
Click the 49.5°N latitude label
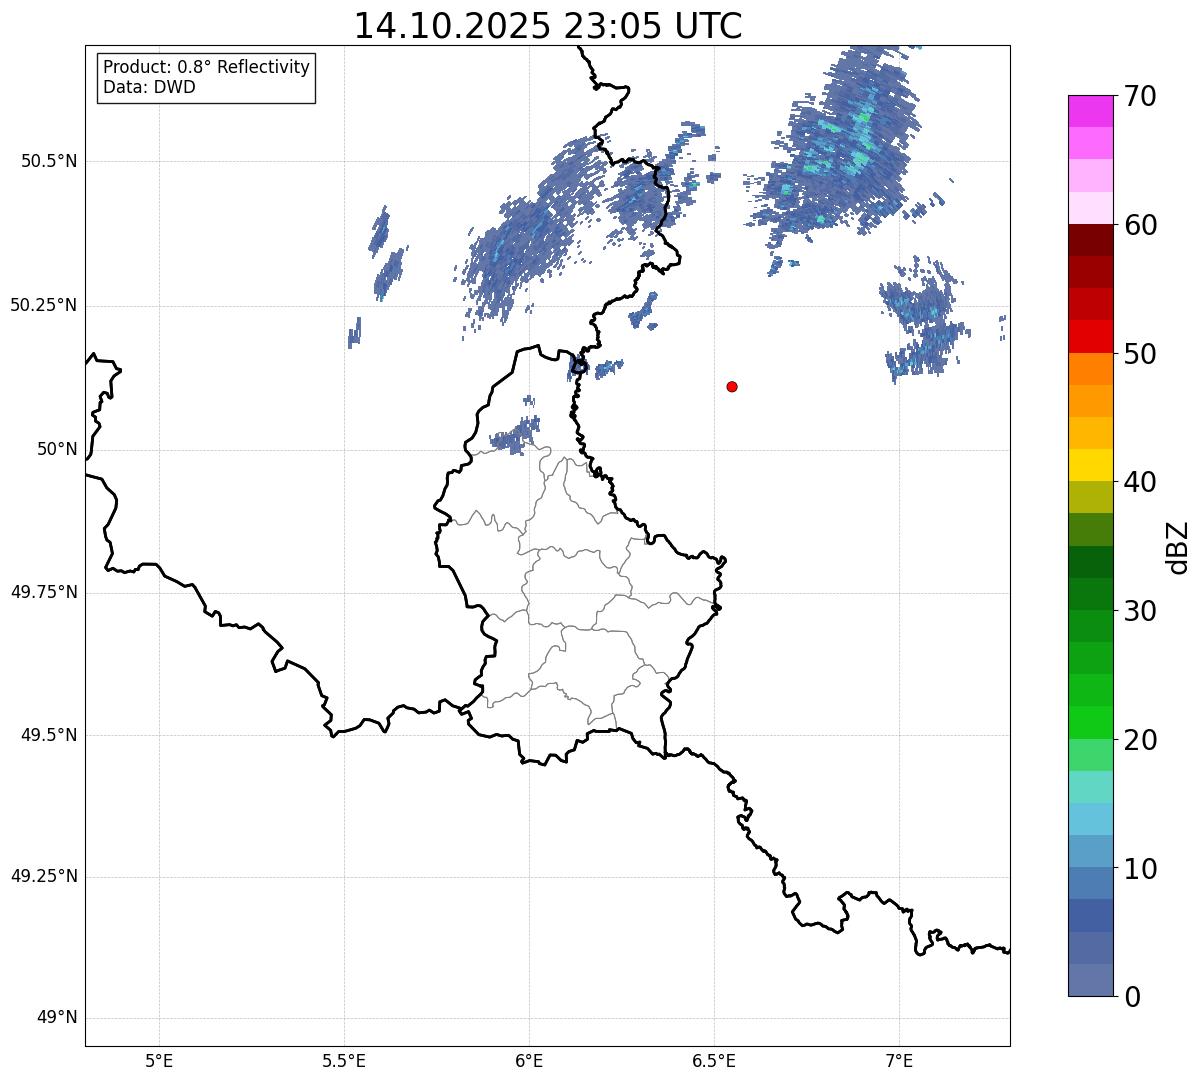(x=48, y=735)
